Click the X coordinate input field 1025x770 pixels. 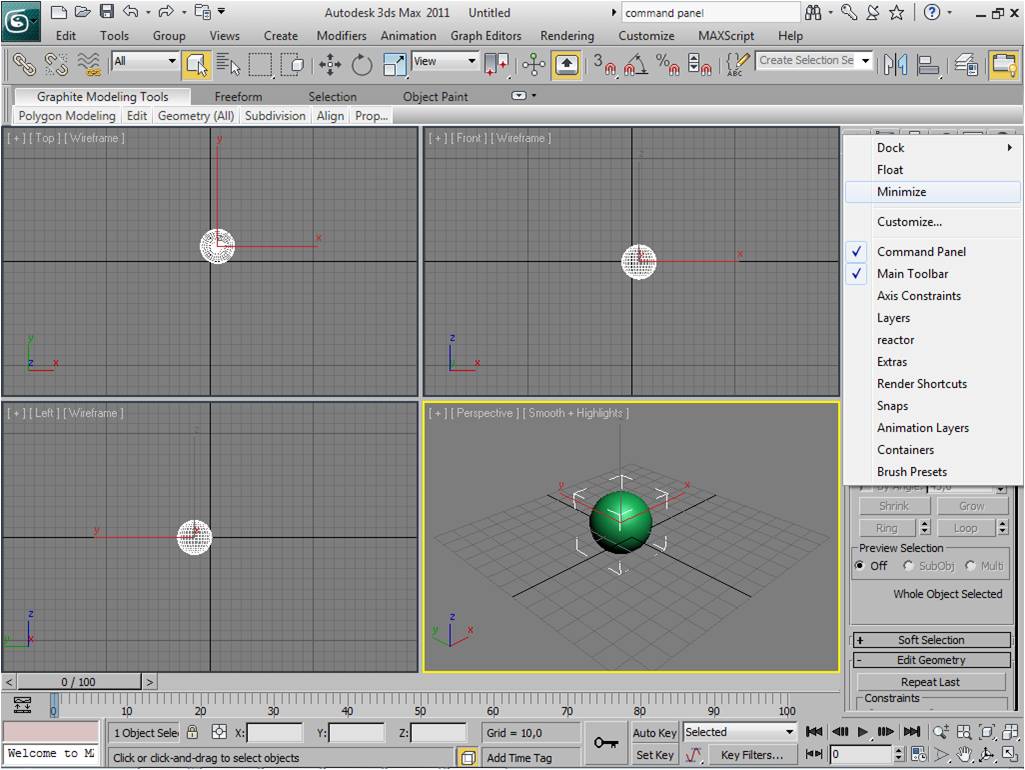tap(275, 733)
